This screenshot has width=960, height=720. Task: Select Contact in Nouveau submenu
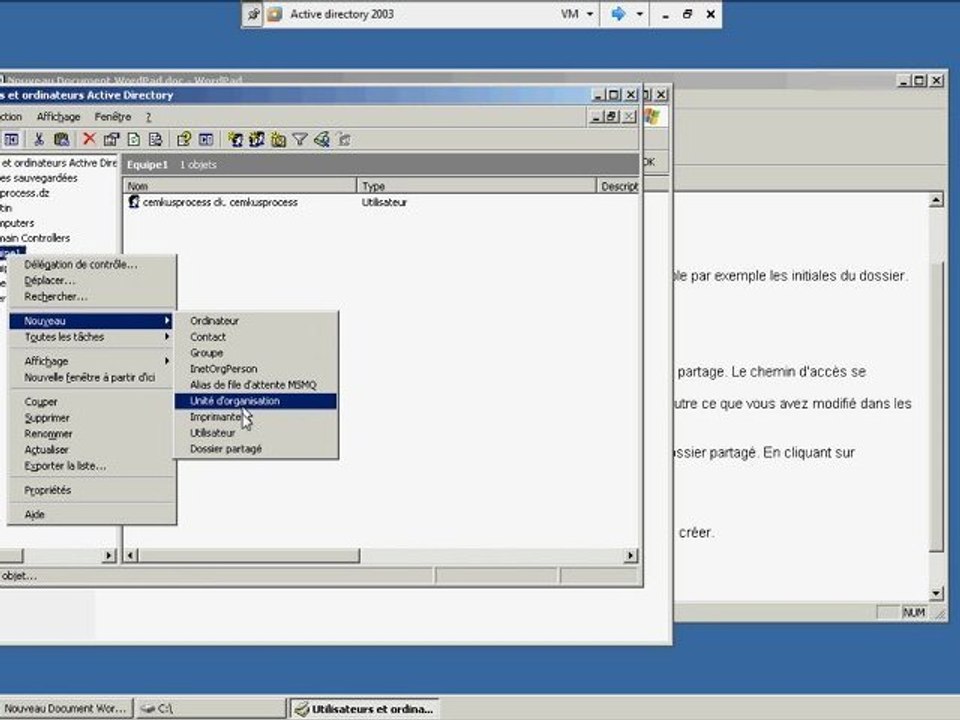(x=256, y=336)
